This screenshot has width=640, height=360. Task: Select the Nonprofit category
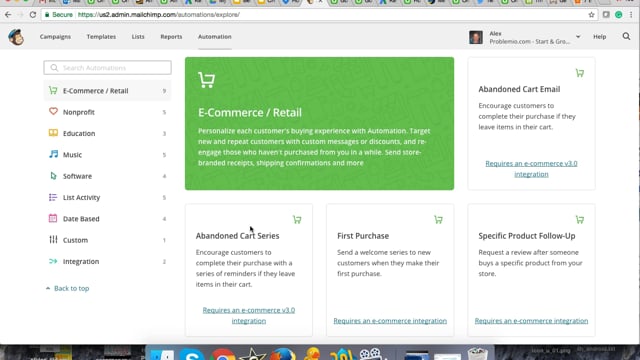[107, 112]
